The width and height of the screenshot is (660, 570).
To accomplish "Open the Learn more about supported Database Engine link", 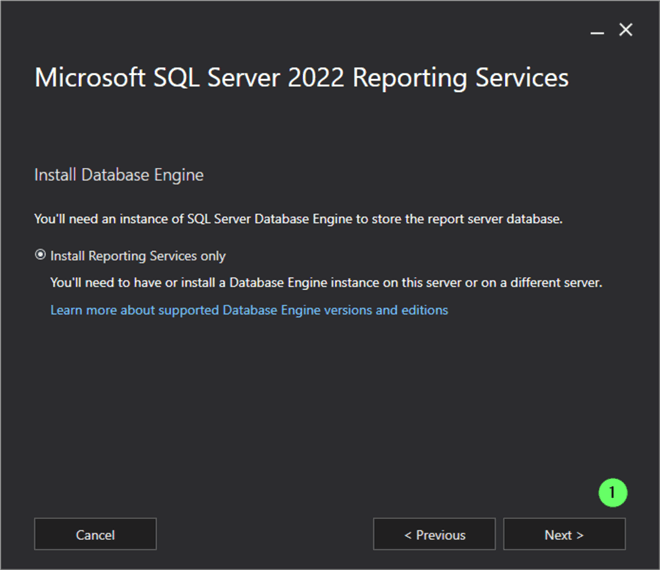I will (249, 310).
